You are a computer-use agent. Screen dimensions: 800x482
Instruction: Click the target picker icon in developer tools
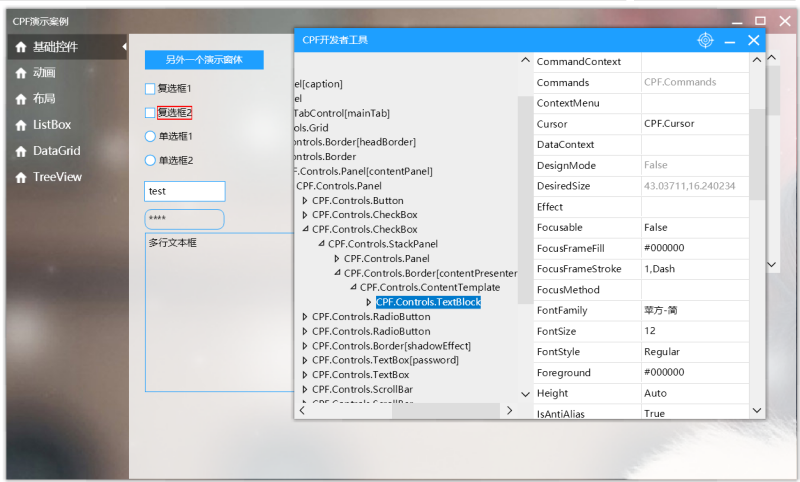[x=705, y=40]
